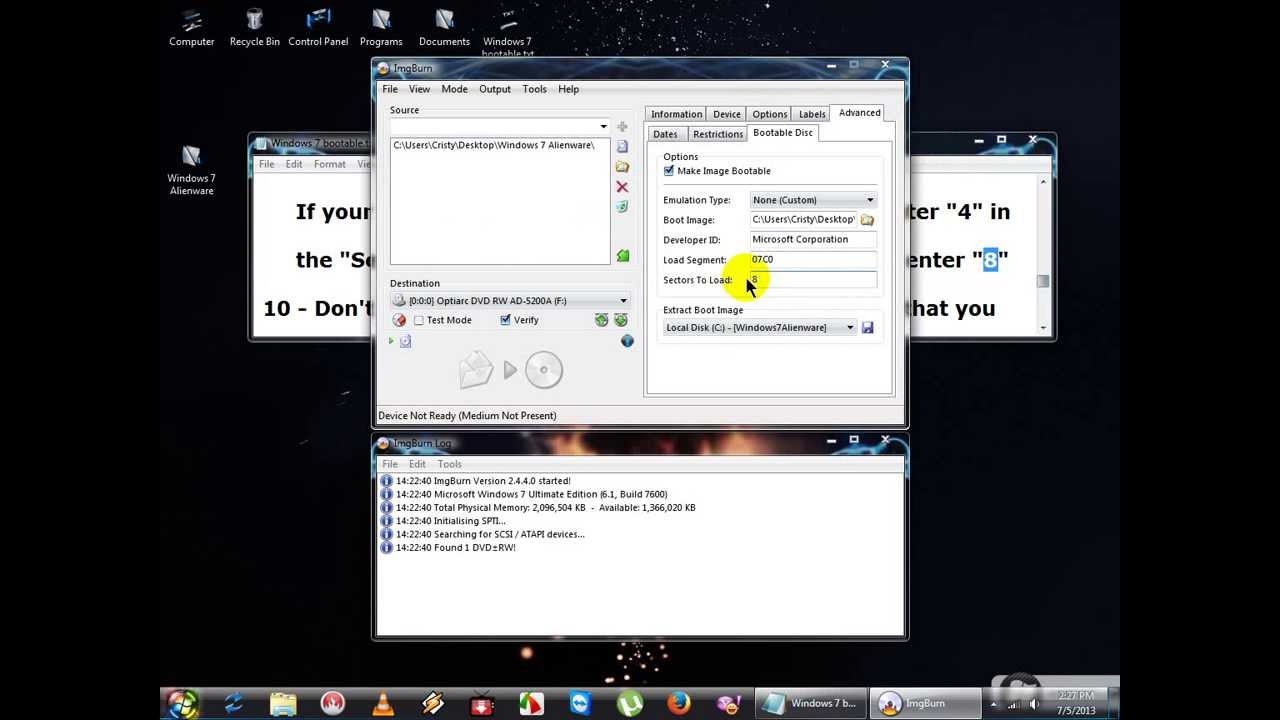Screen dimensions: 1280x720
Task: Open ImgBurn Tools menu
Action: [x=534, y=89]
